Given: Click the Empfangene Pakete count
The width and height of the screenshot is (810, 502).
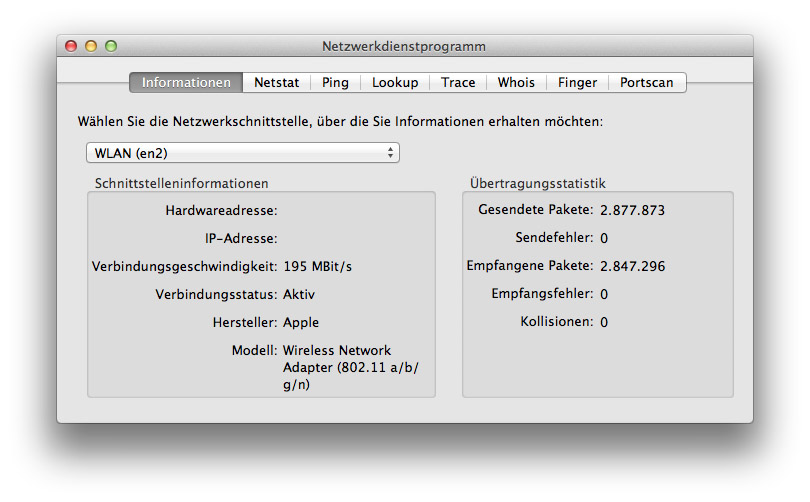Looking at the screenshot, I should (632, 266).
